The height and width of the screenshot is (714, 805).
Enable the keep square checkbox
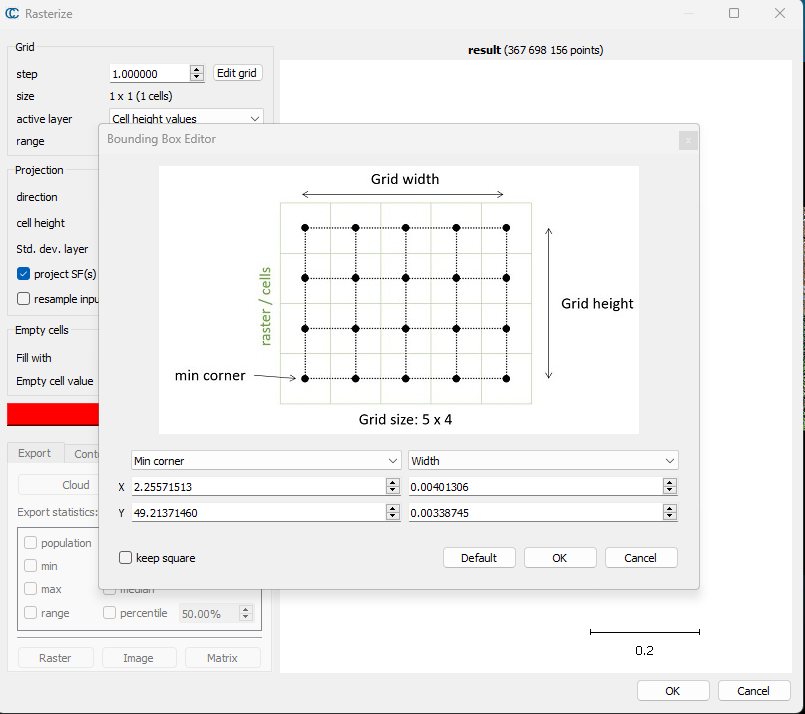click(126, 558)
